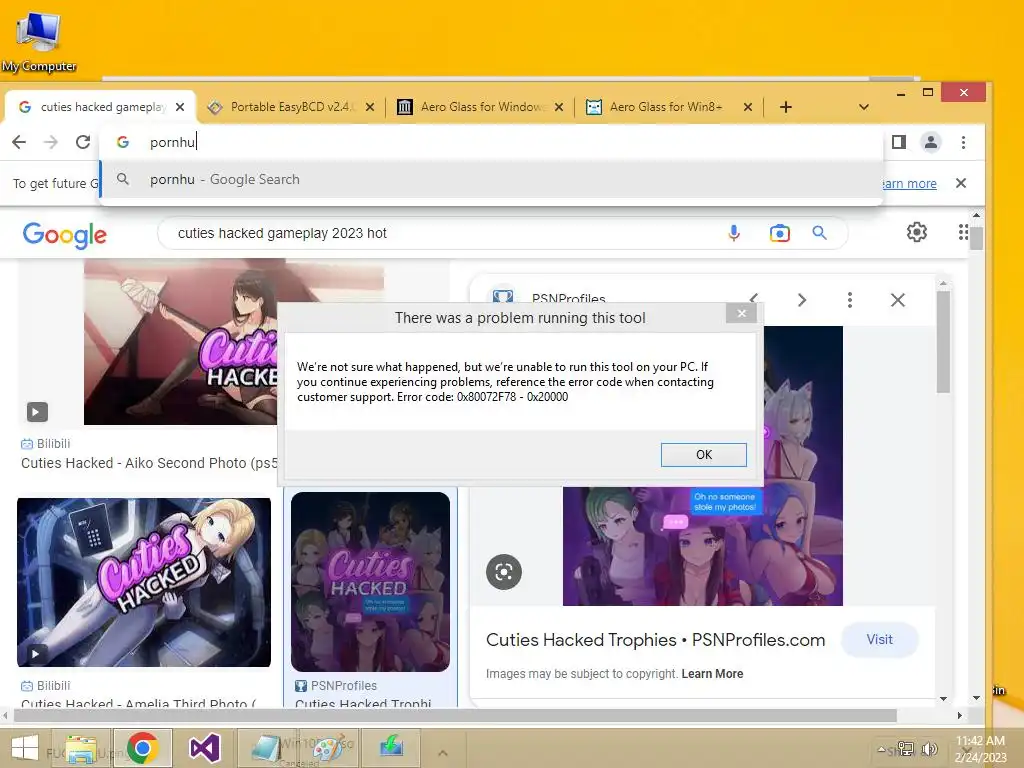
Task: Open File Explorer from the taskbar
Action: [81, 748]
